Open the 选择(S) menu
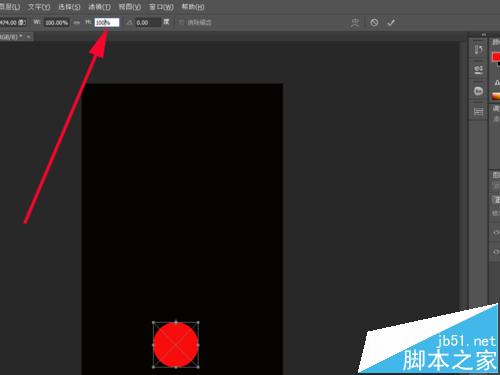This screenshot has width=500, height=375. (69, 7)
